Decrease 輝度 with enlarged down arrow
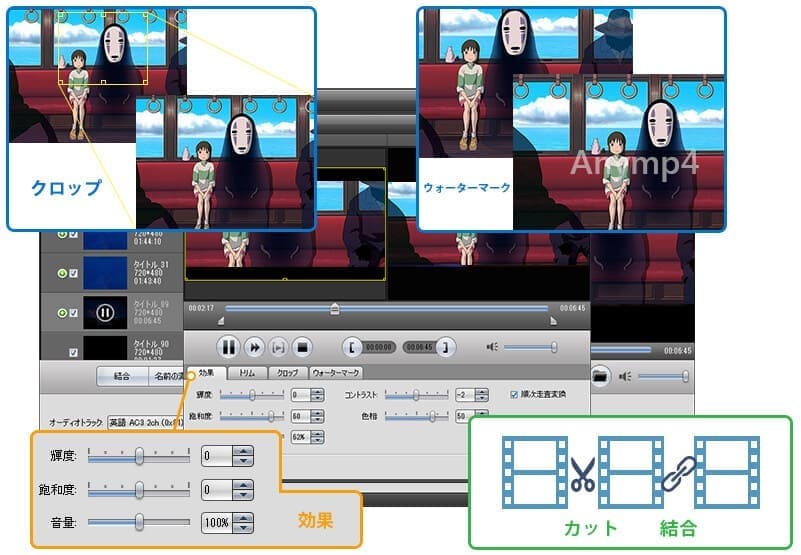 coord(243,461)
